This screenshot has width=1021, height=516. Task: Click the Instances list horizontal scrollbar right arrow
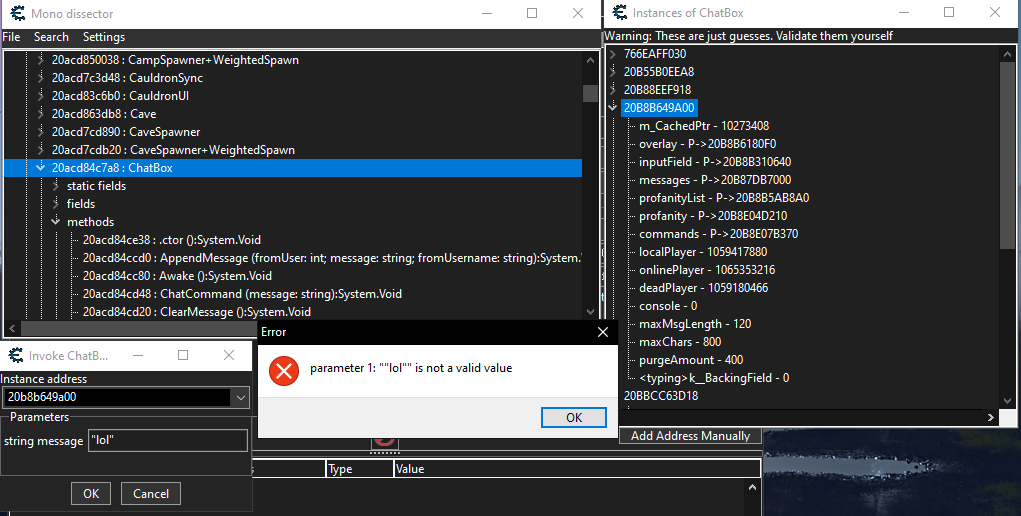tap(990, 417)
